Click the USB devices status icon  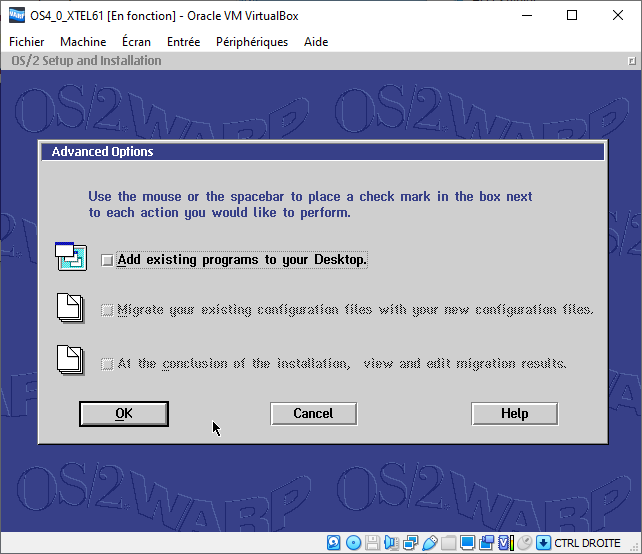coord(430,543)
